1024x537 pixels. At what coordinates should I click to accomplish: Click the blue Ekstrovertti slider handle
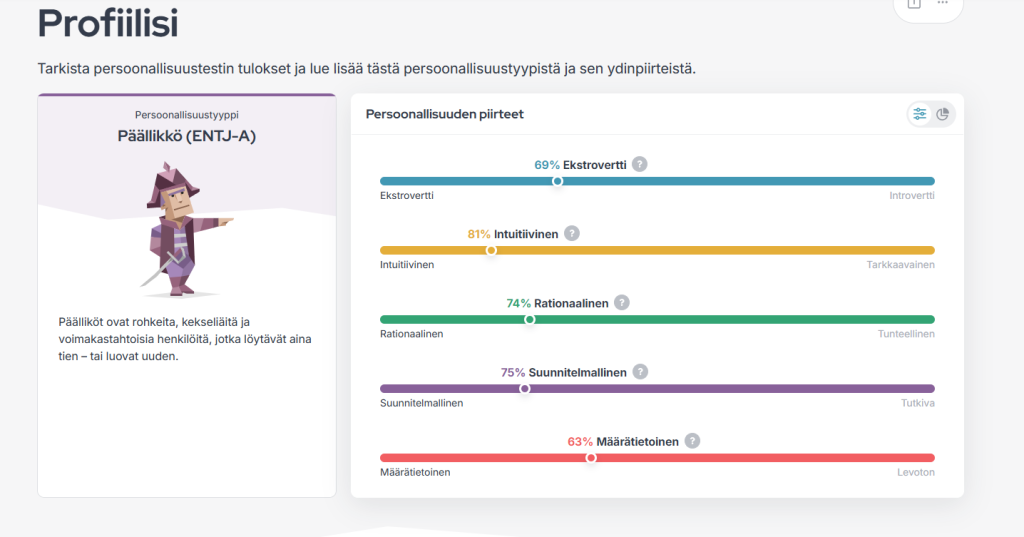[x=558, y=181]
